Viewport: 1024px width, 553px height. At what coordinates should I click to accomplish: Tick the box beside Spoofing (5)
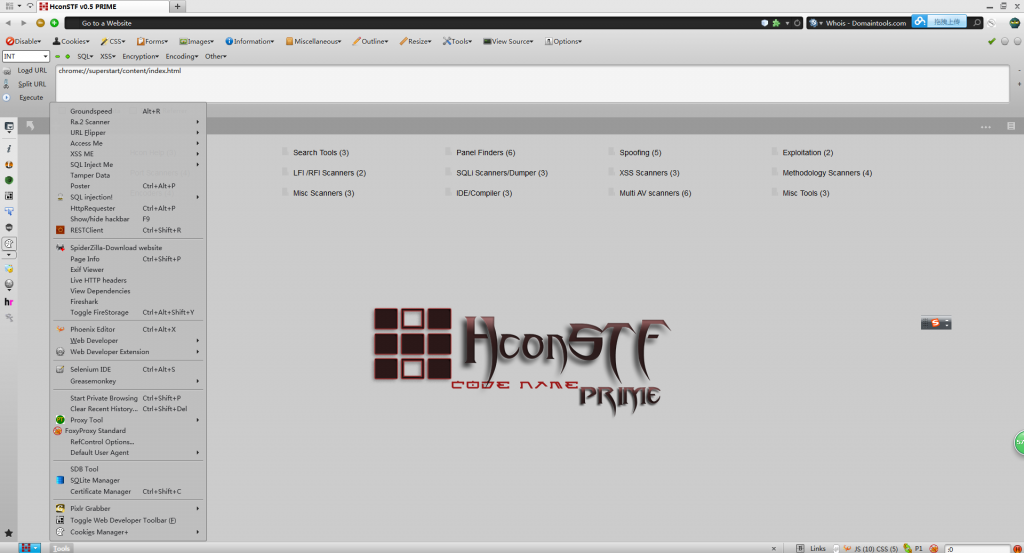click(611, 151)
